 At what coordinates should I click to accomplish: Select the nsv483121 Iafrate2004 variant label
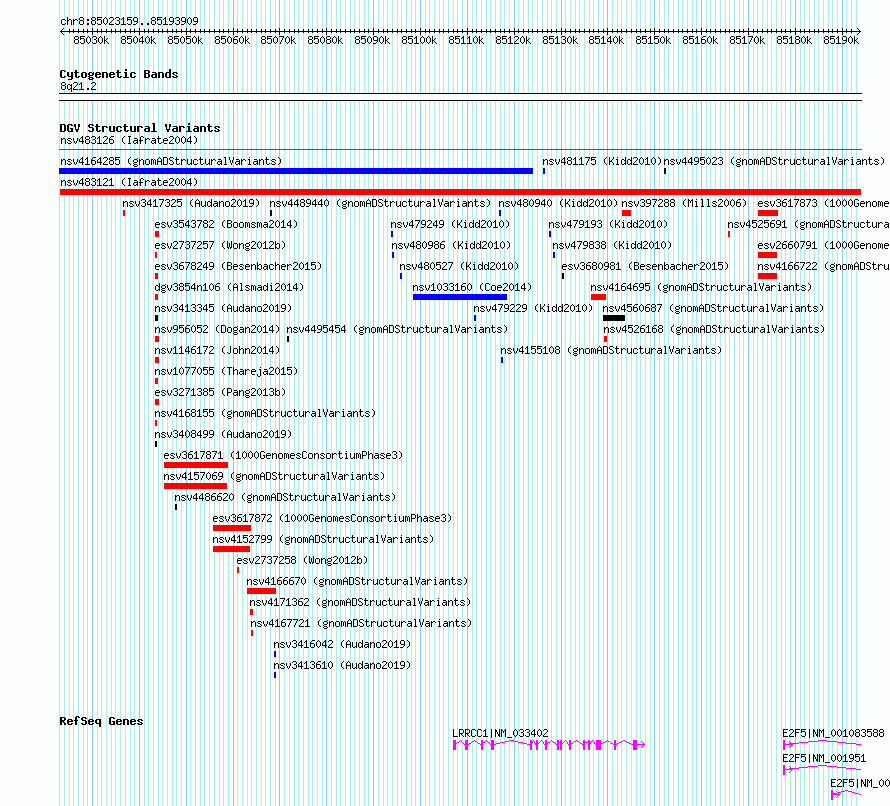(x=129, y=182)
